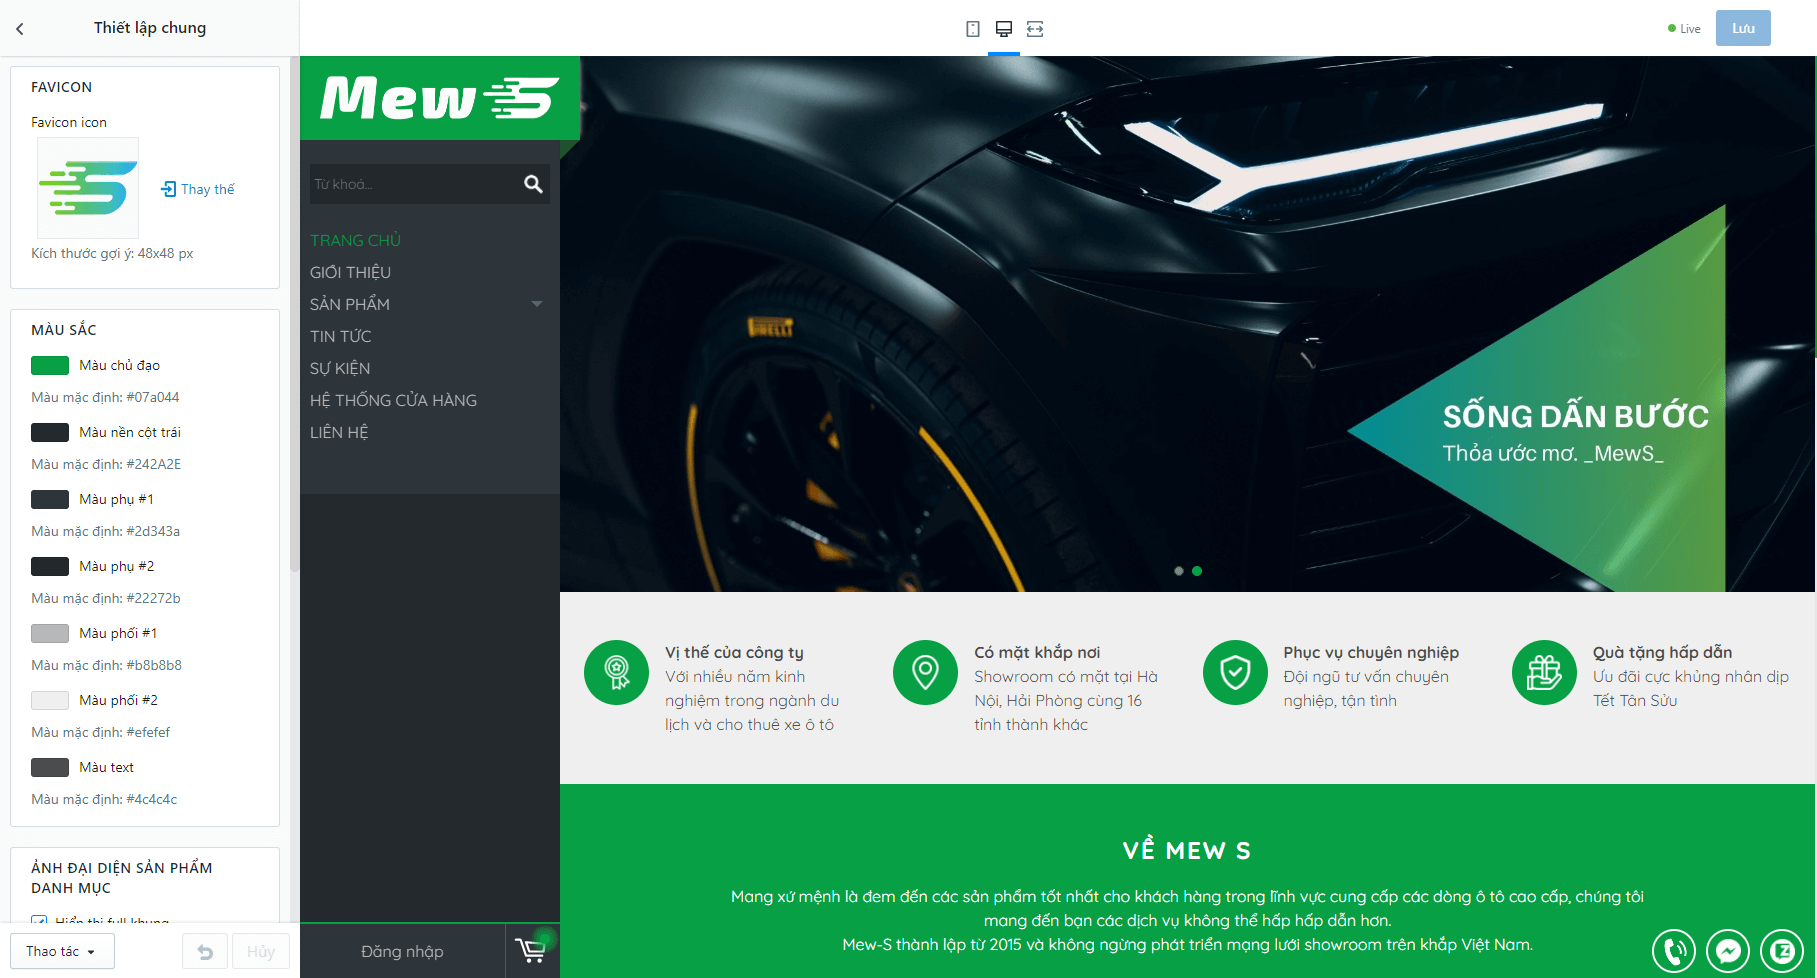Click the Vị thế của công ty title

[x=734, y=652]
